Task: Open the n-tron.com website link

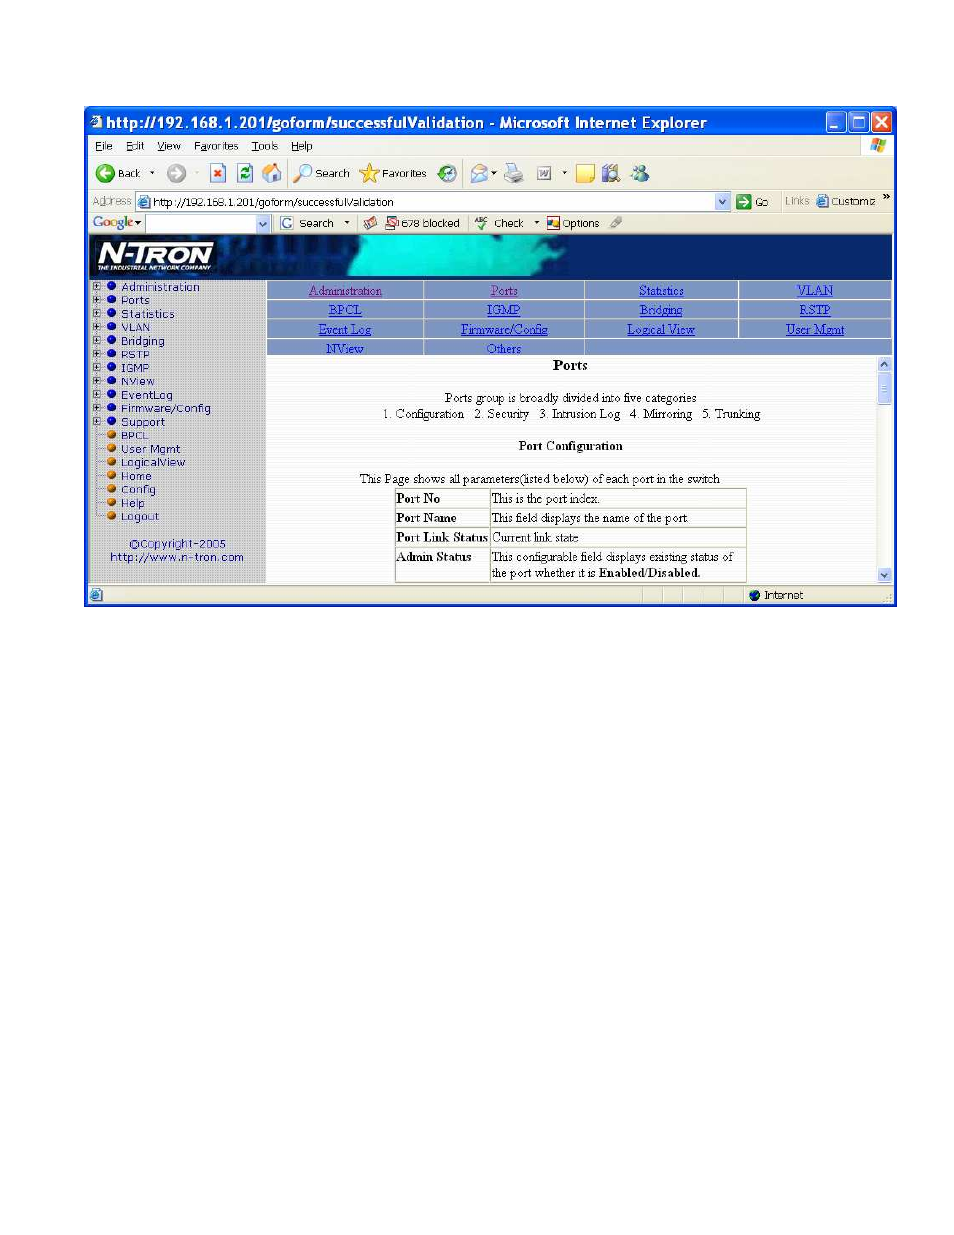Action: click(177, 557)
